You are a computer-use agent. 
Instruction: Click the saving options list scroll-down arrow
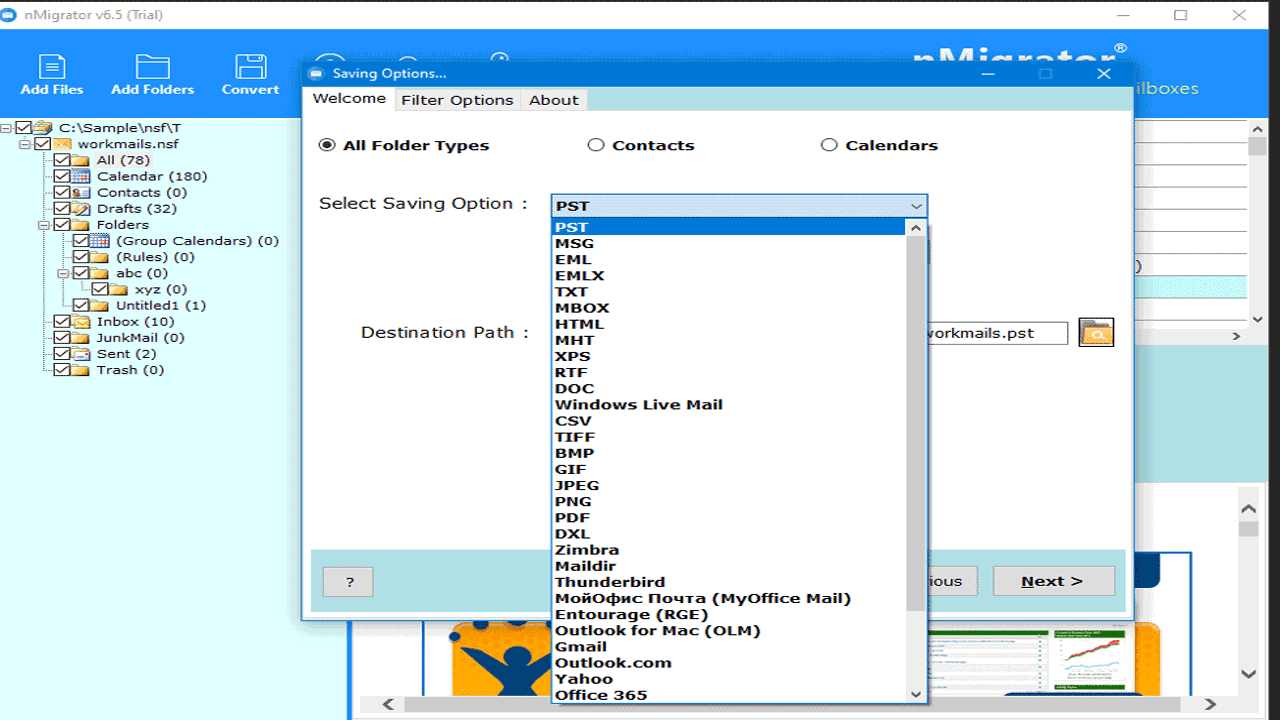coord(916,694)
